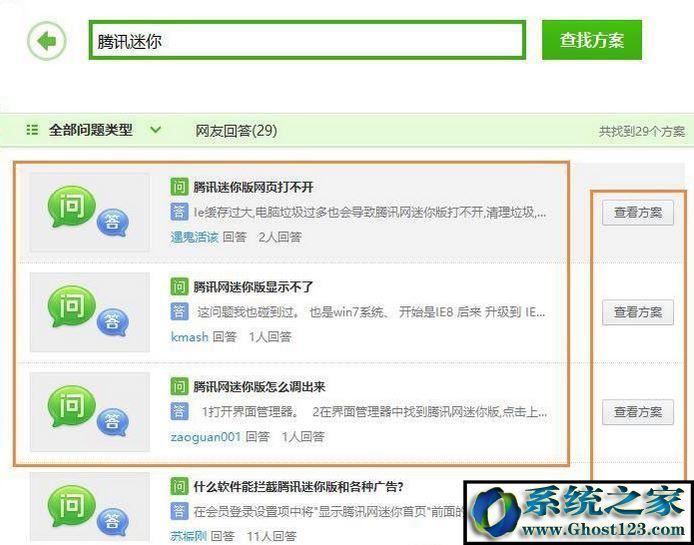Click the 2人回答 count text
The height and width of the screenshot is (545, 694).
[280, 237]
